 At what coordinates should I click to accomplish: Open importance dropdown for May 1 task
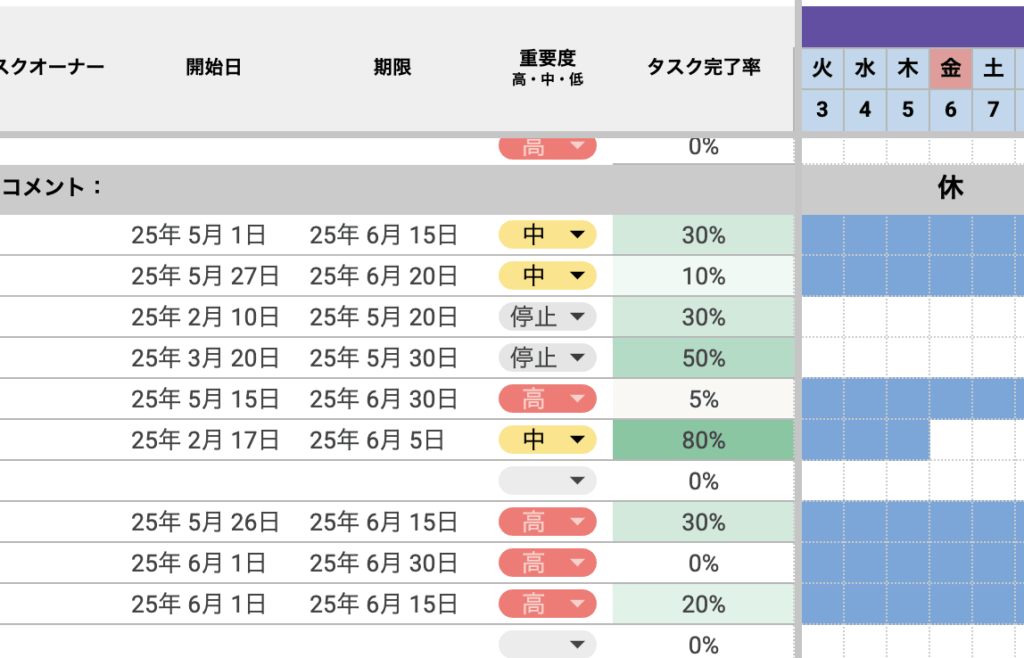point(576,235)
